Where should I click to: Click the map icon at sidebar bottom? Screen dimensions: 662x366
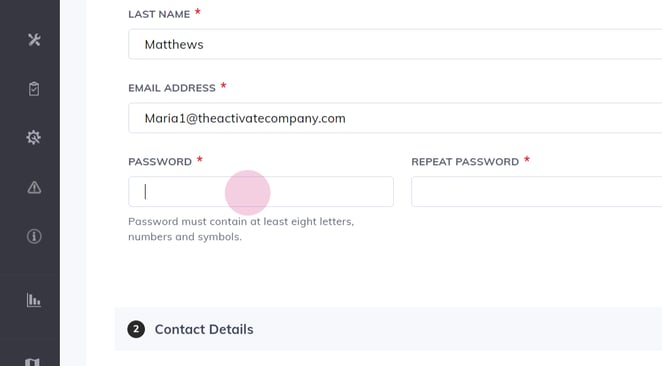coord(33,362)
